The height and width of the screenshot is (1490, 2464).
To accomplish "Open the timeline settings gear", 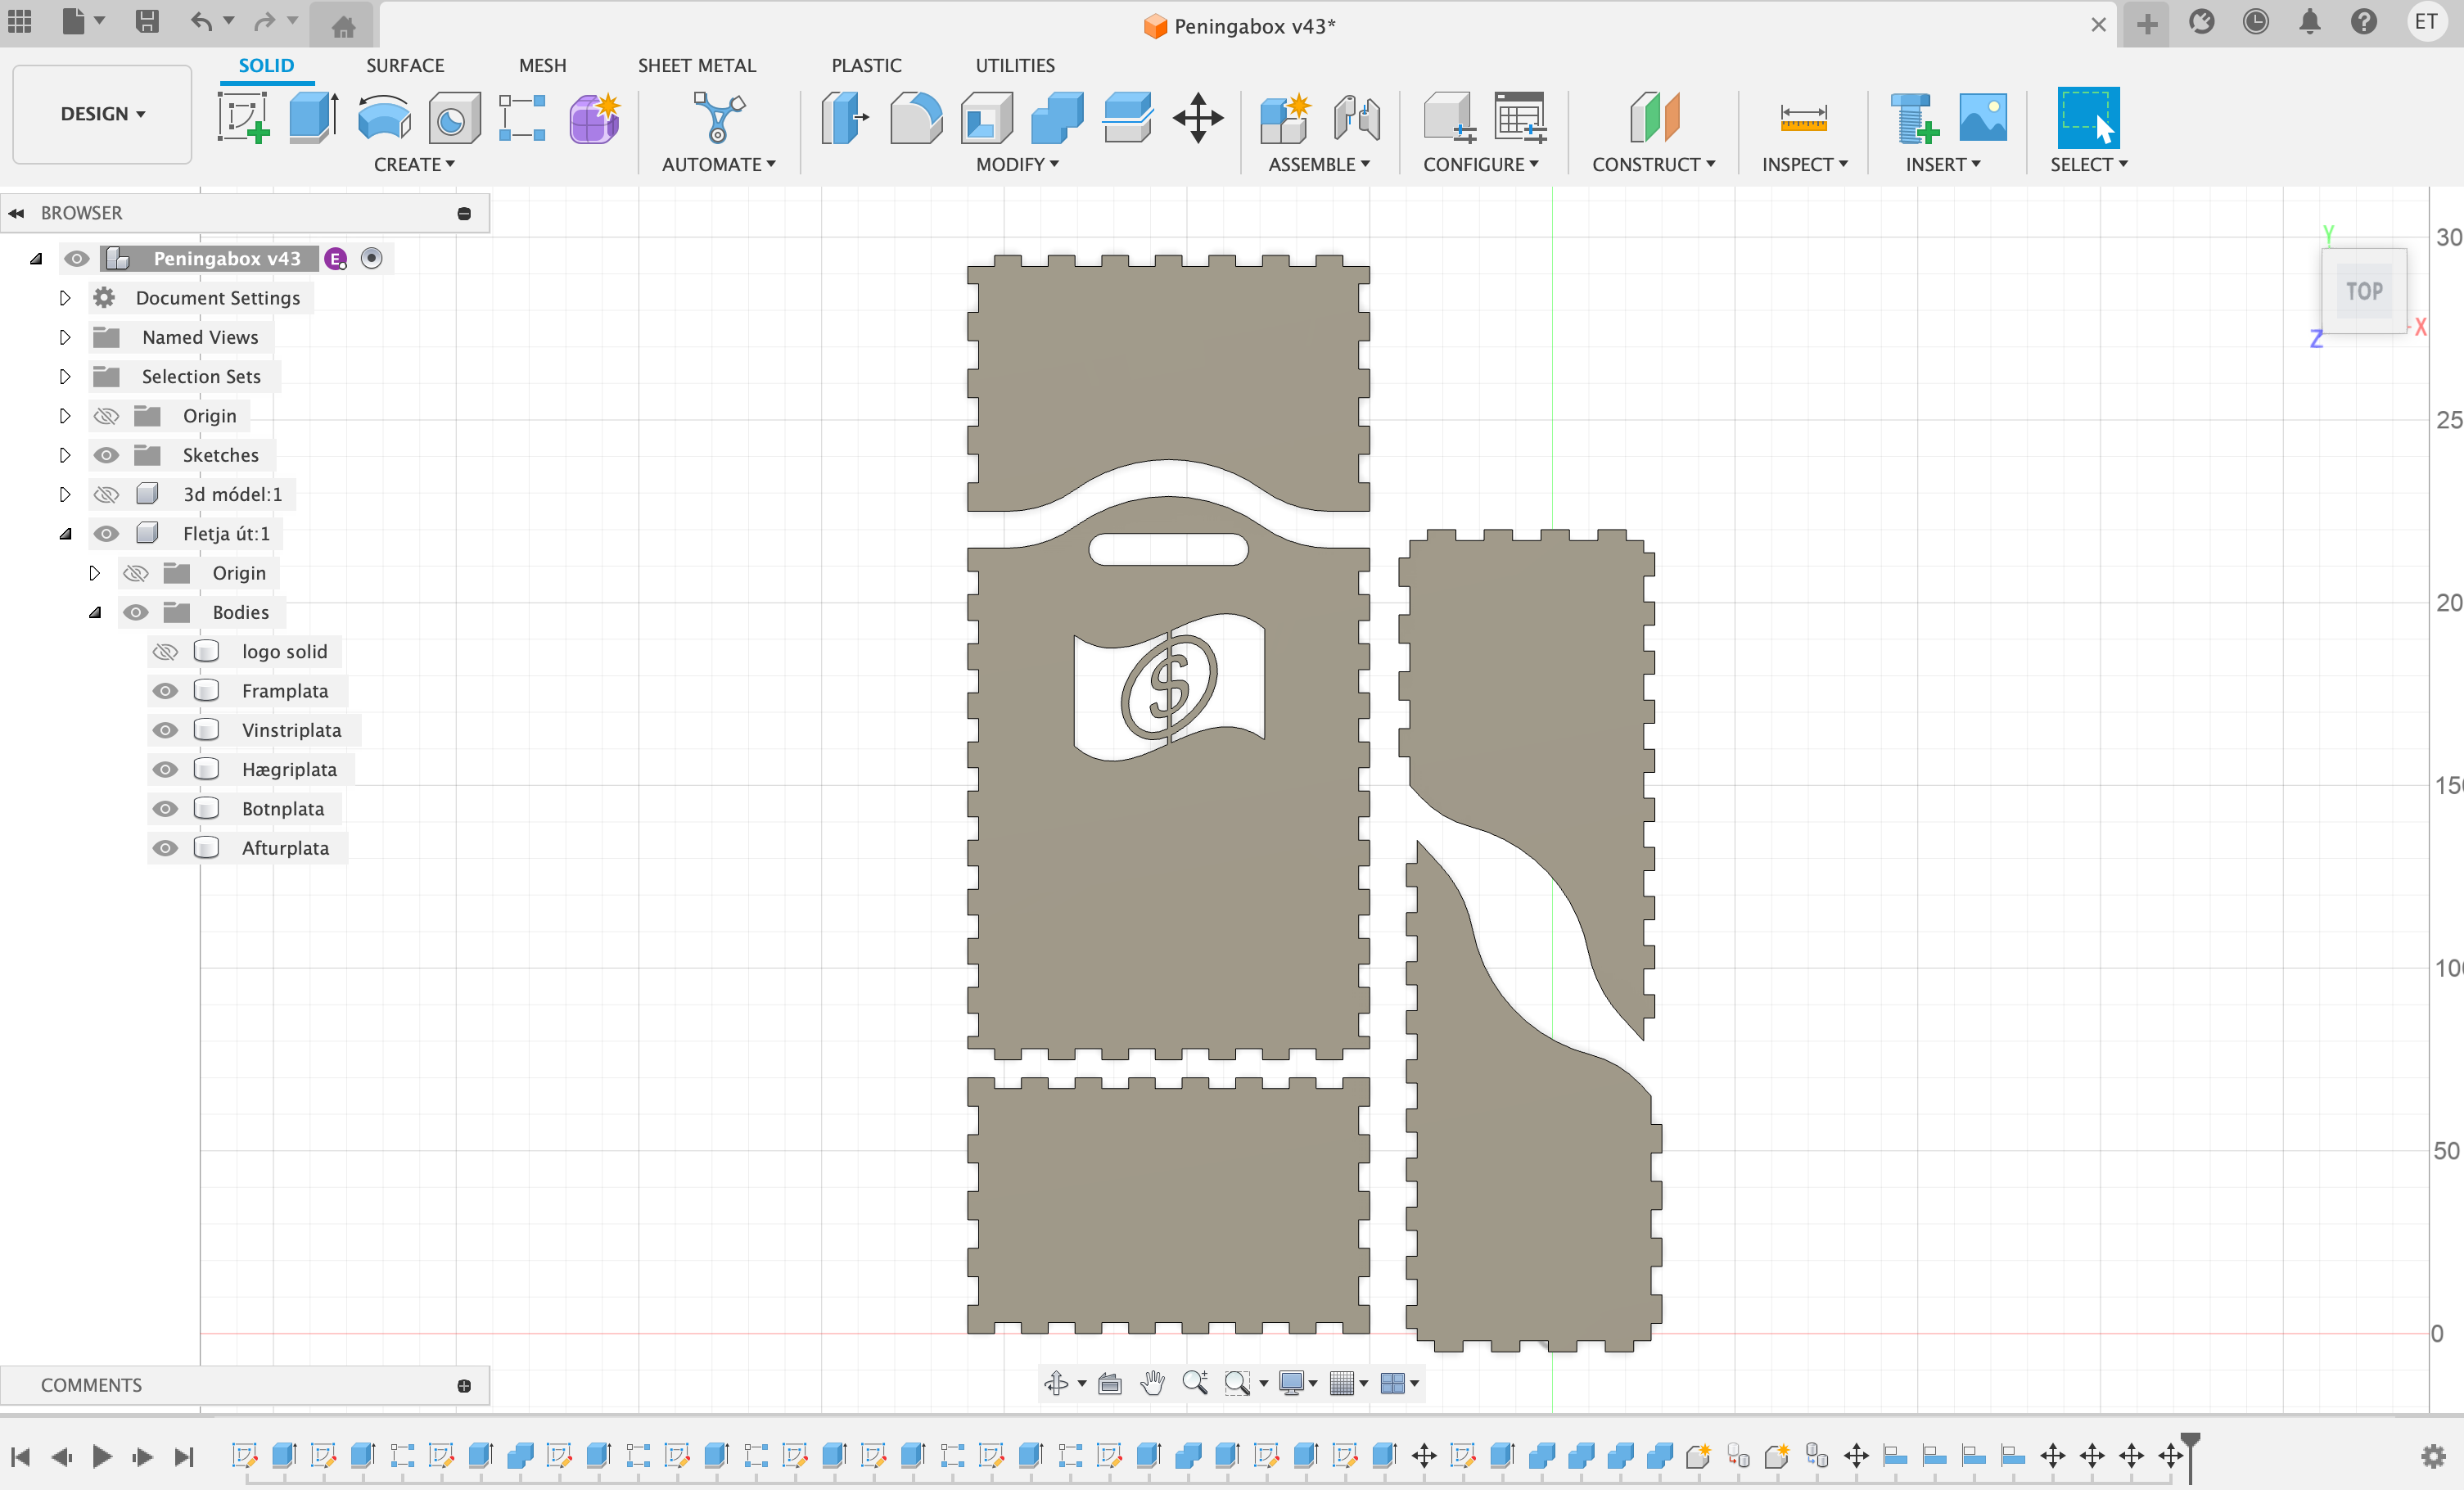I will coord(2433,1456).
